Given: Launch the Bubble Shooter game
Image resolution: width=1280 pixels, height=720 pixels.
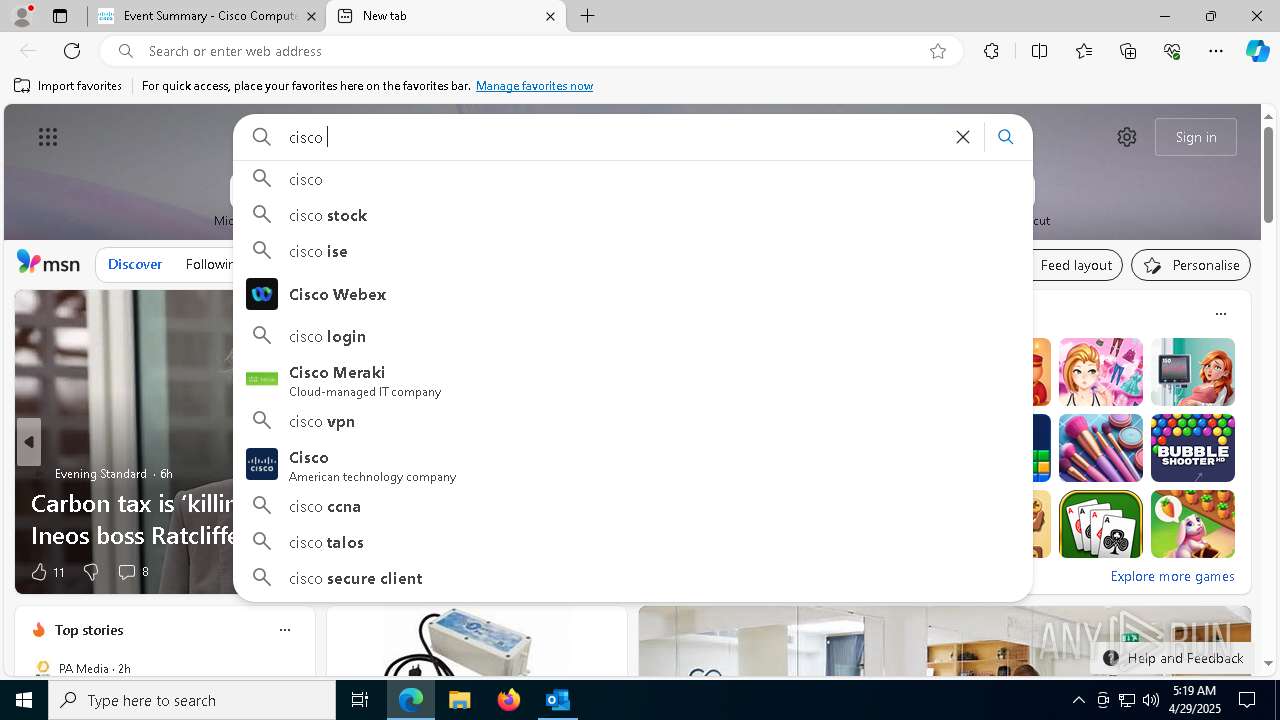Looking at the screenshot, I should (1193, 448).
